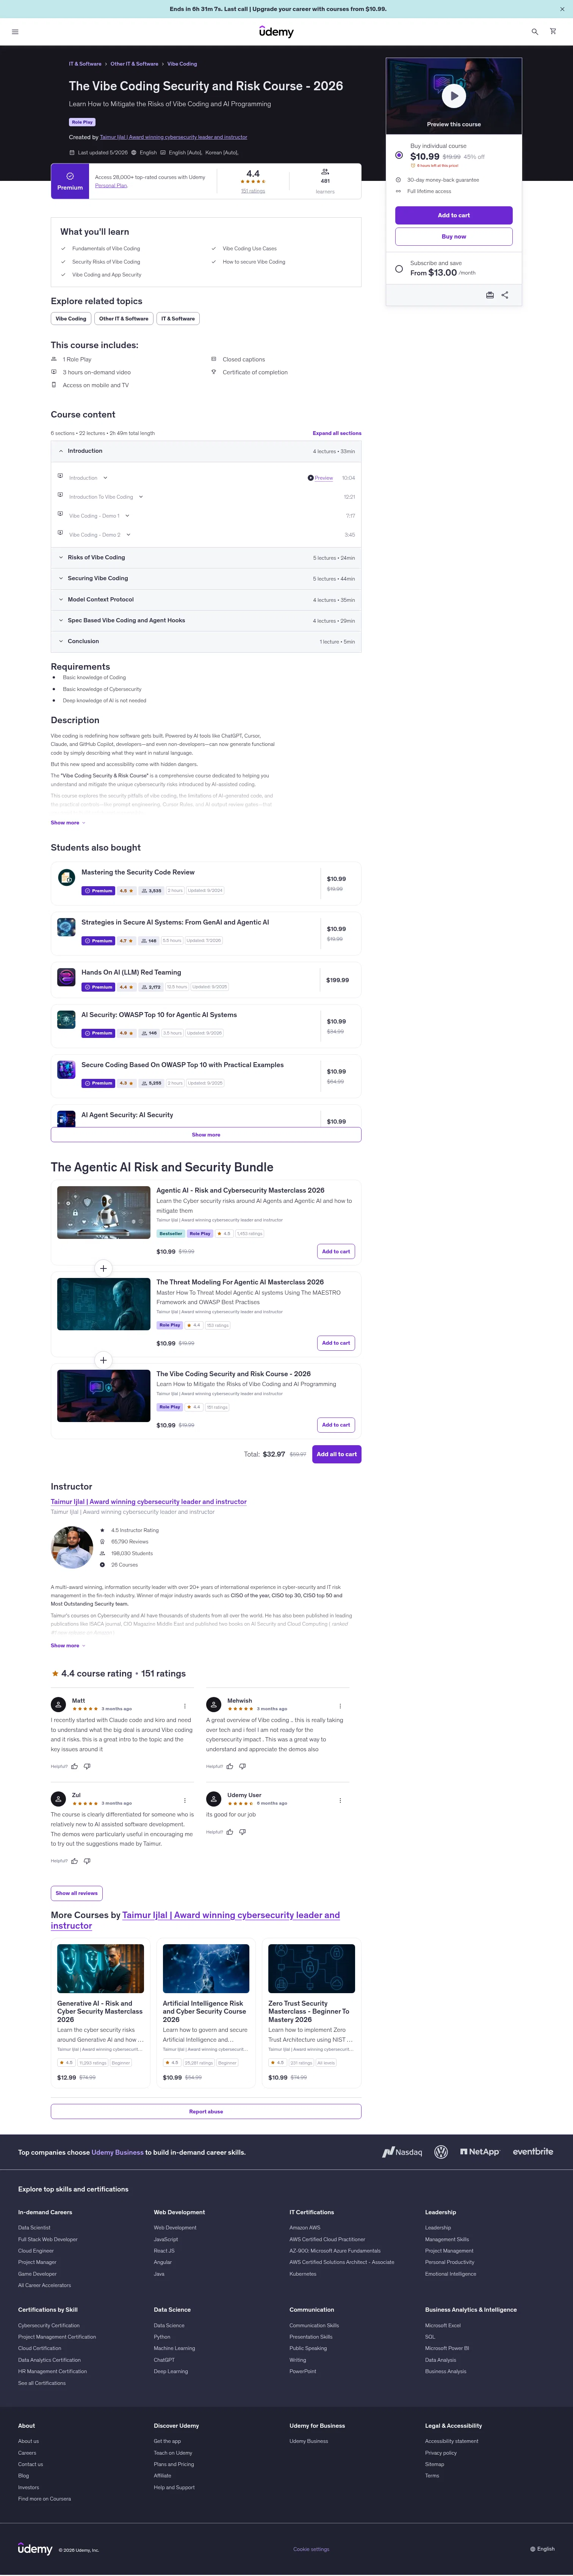Image resolution: width=573 pixels, height=2576 pixels.
Task: Open the Personal Plan link
Action: point(111,185)
